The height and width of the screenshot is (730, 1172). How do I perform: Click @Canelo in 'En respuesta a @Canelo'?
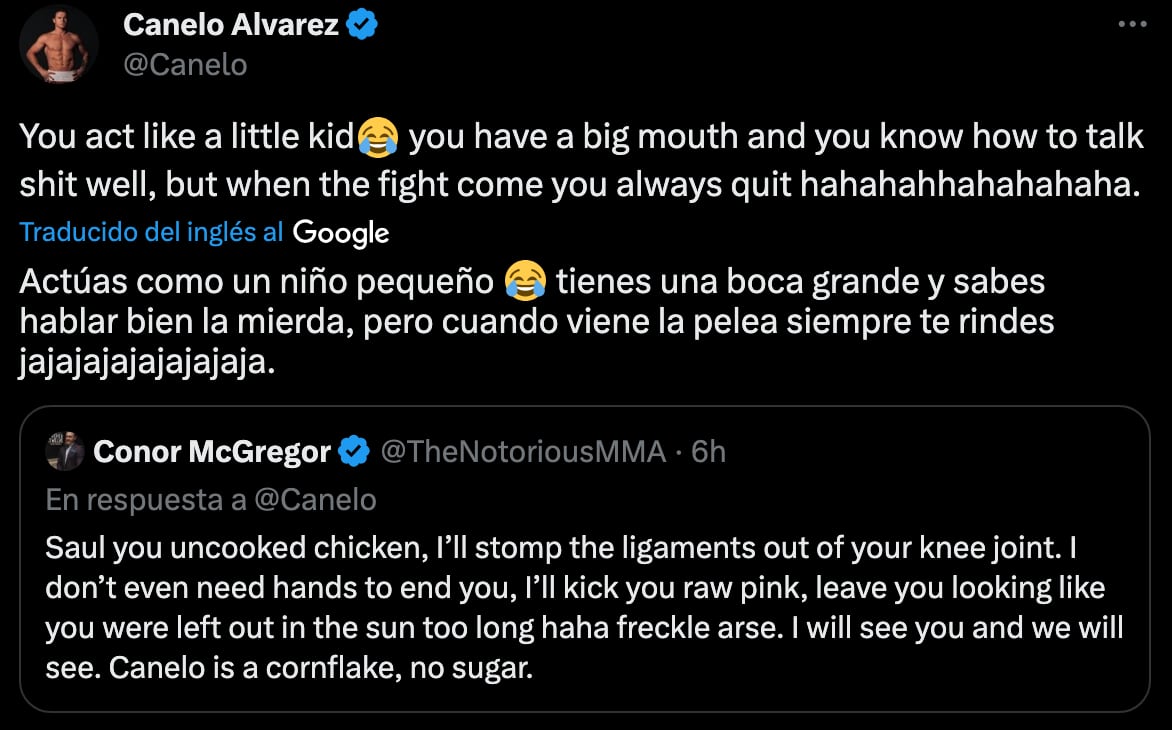315,499
